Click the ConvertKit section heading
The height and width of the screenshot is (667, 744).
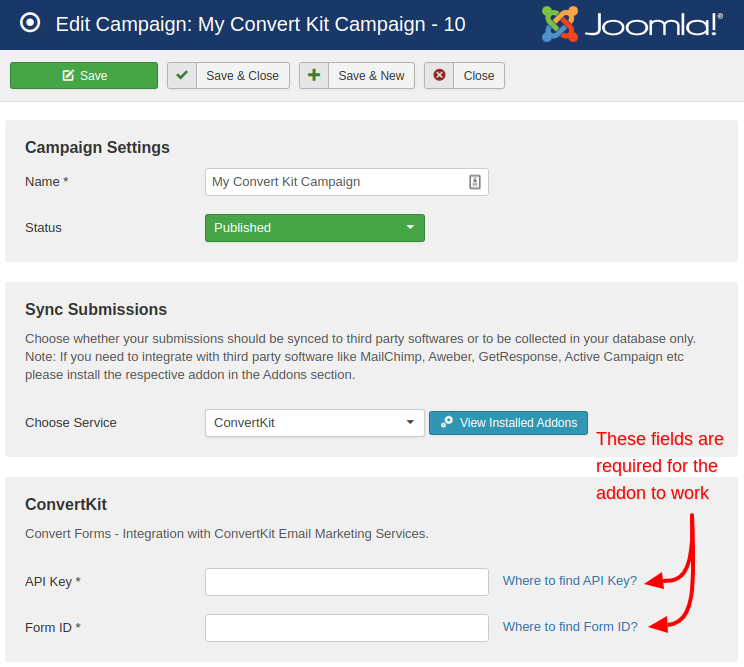pyautogui.click(x=66, y=504)
